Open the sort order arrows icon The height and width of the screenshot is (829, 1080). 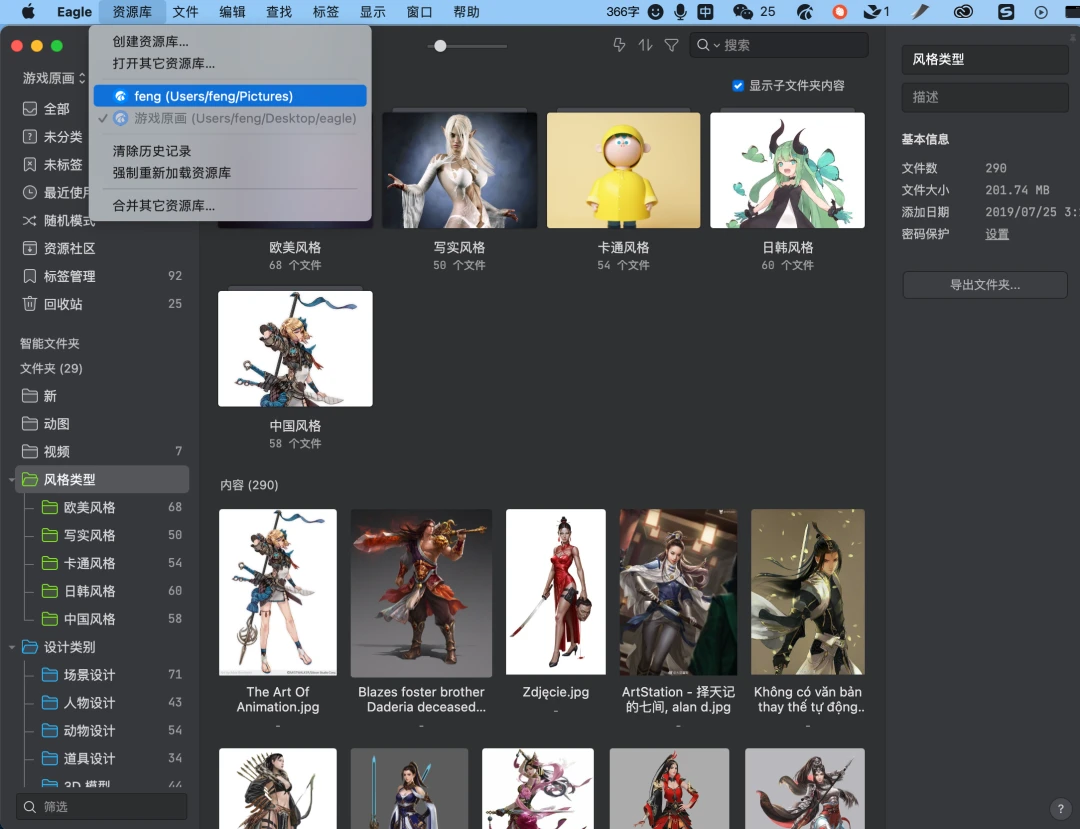coord(645,45)
